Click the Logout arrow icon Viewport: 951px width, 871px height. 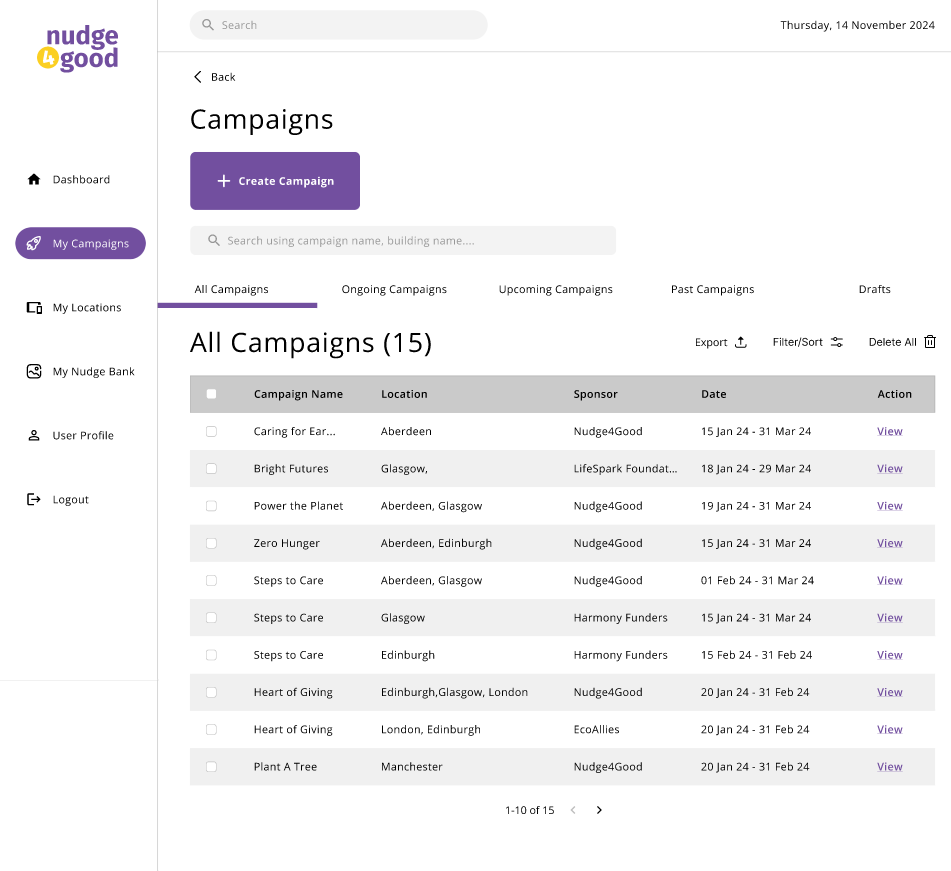click(34, 500)
